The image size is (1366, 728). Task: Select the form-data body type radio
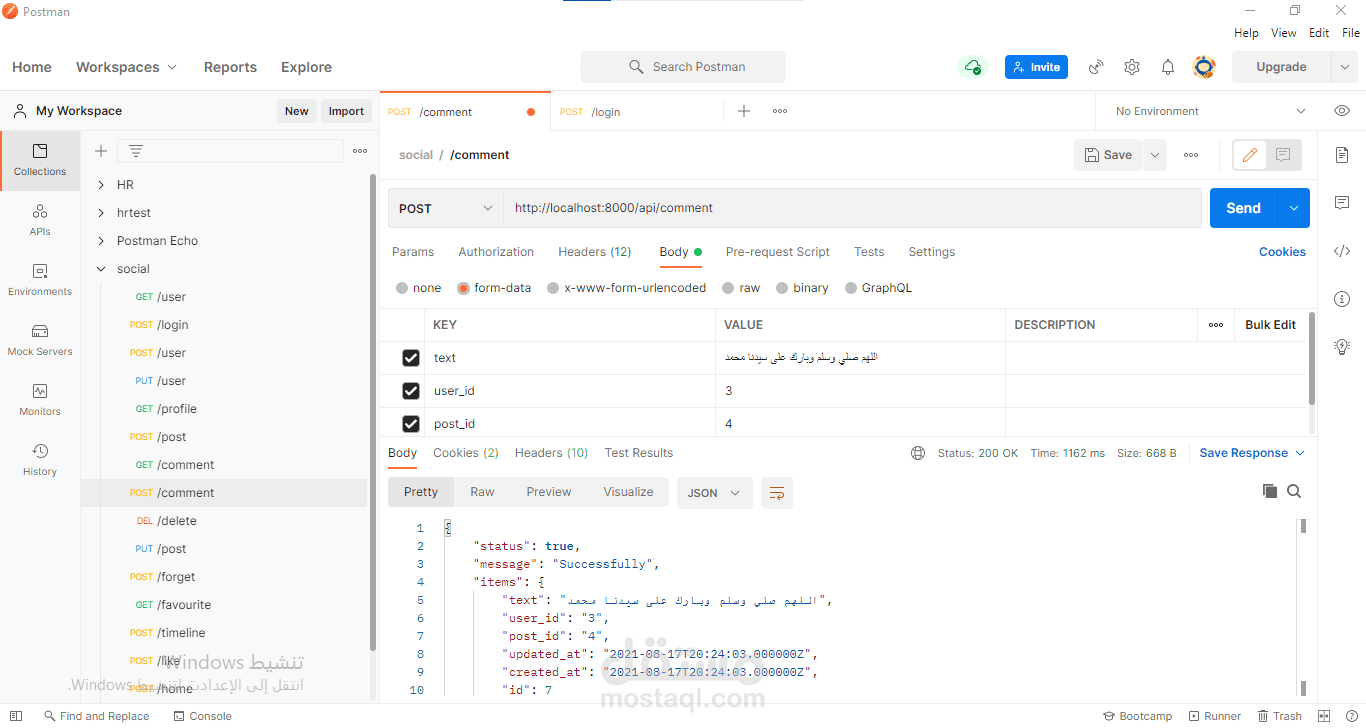tap(463, 288)
